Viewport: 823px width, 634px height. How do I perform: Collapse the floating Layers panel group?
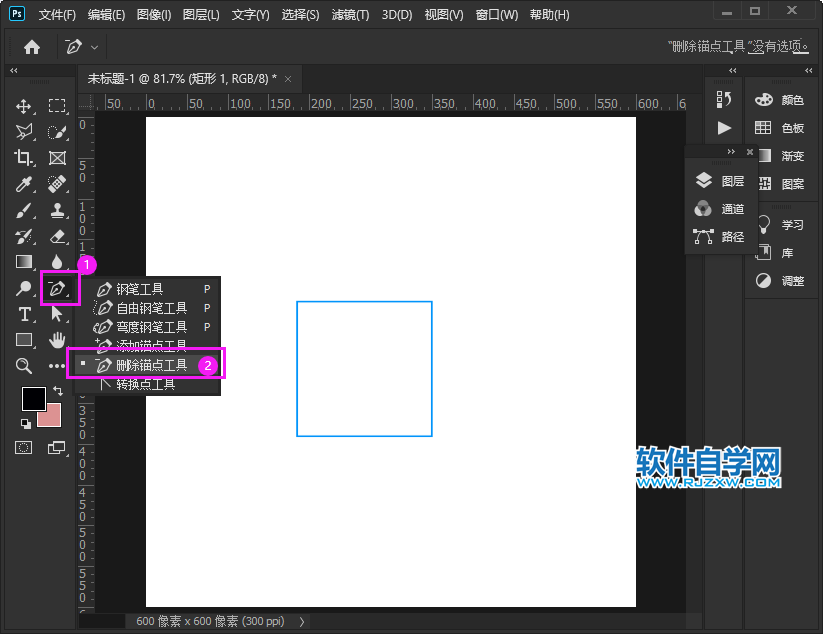click(731, 151)
